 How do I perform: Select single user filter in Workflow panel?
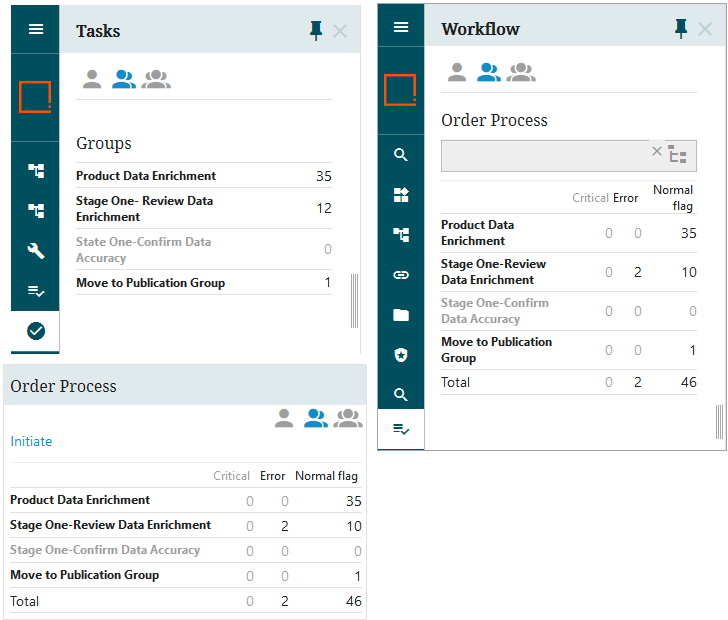tap(457, 72)
